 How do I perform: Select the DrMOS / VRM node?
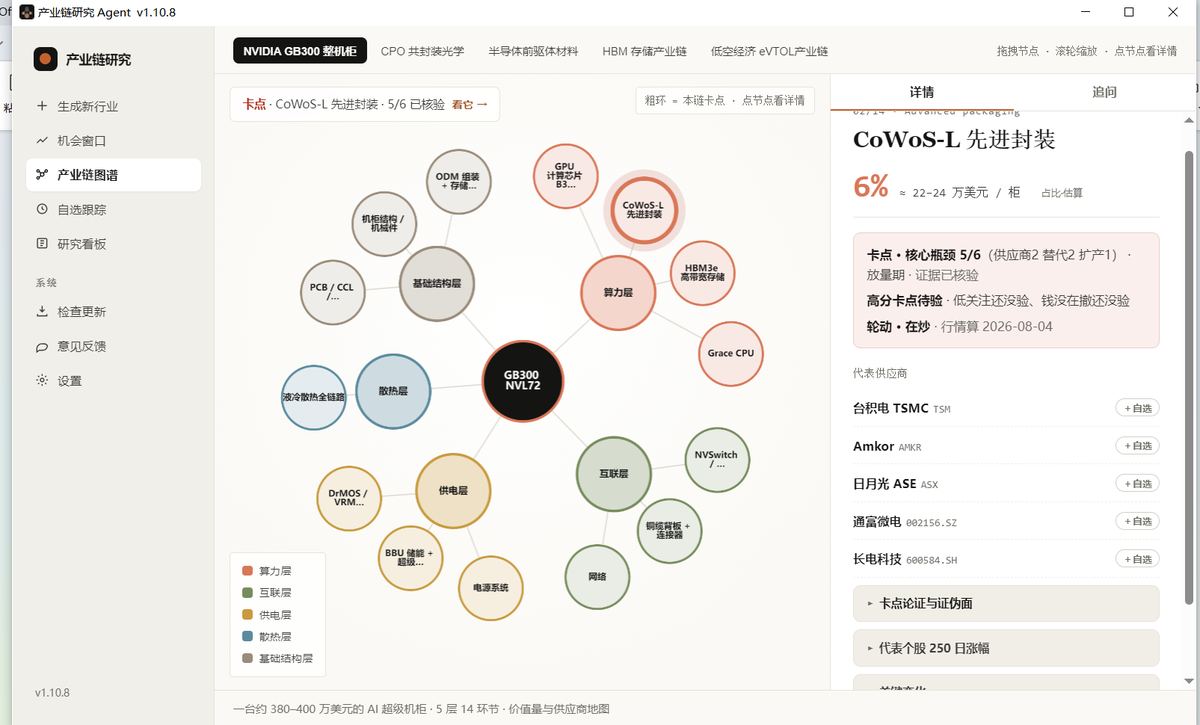pos(349,498)
